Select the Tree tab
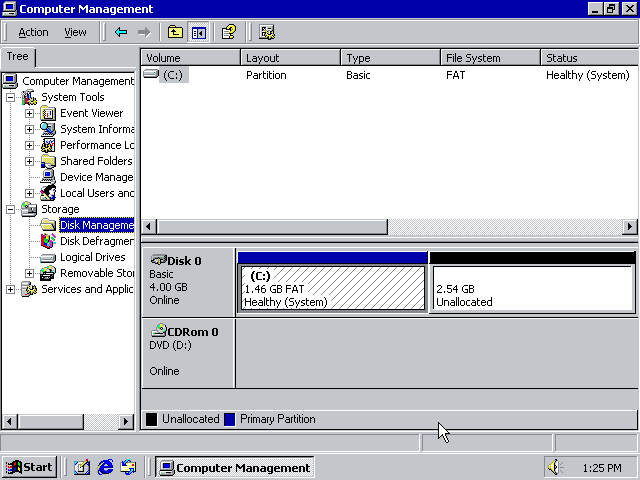 (18, 56)
